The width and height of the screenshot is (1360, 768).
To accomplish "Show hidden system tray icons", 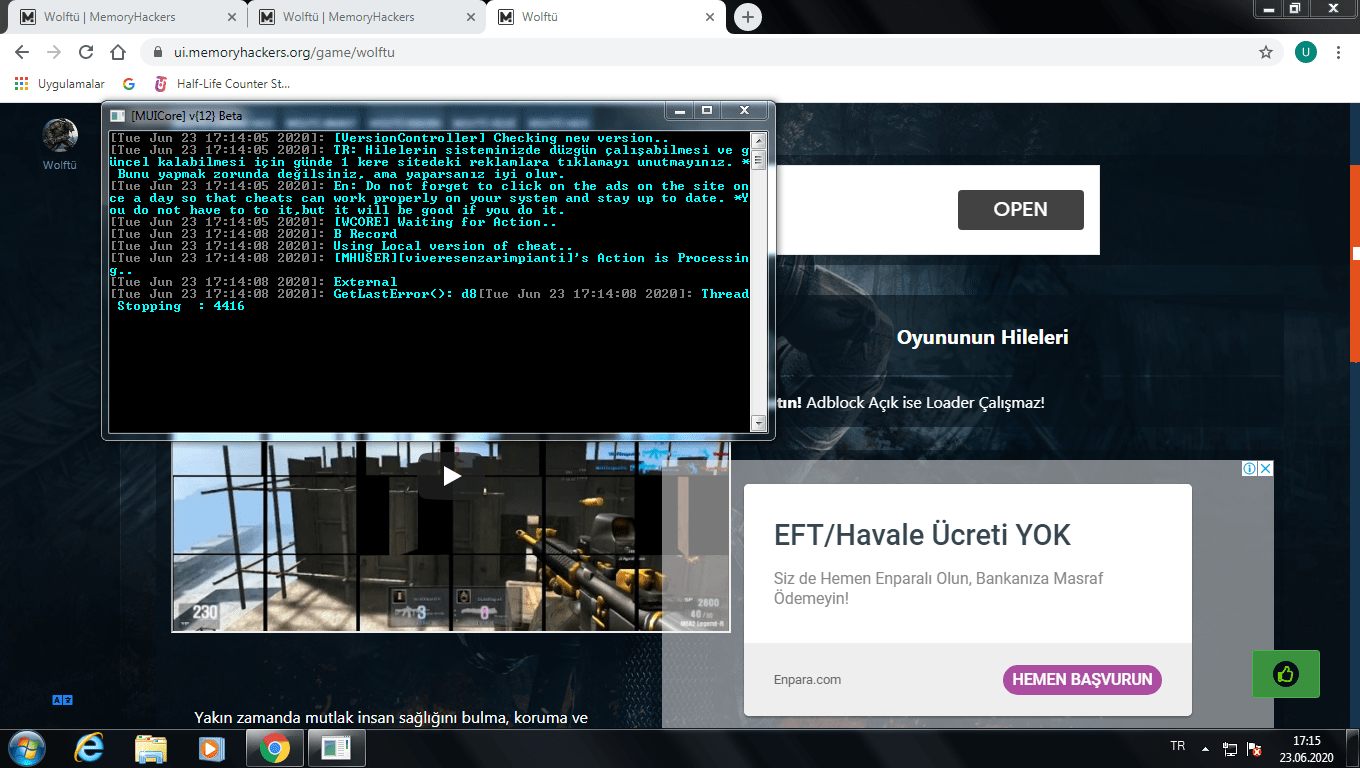I will click(x=1206, y=749).
